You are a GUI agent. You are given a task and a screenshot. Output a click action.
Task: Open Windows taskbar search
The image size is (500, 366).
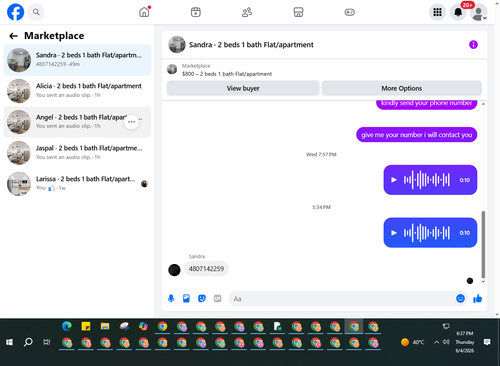pyautogui.click(x=28, y=342)
